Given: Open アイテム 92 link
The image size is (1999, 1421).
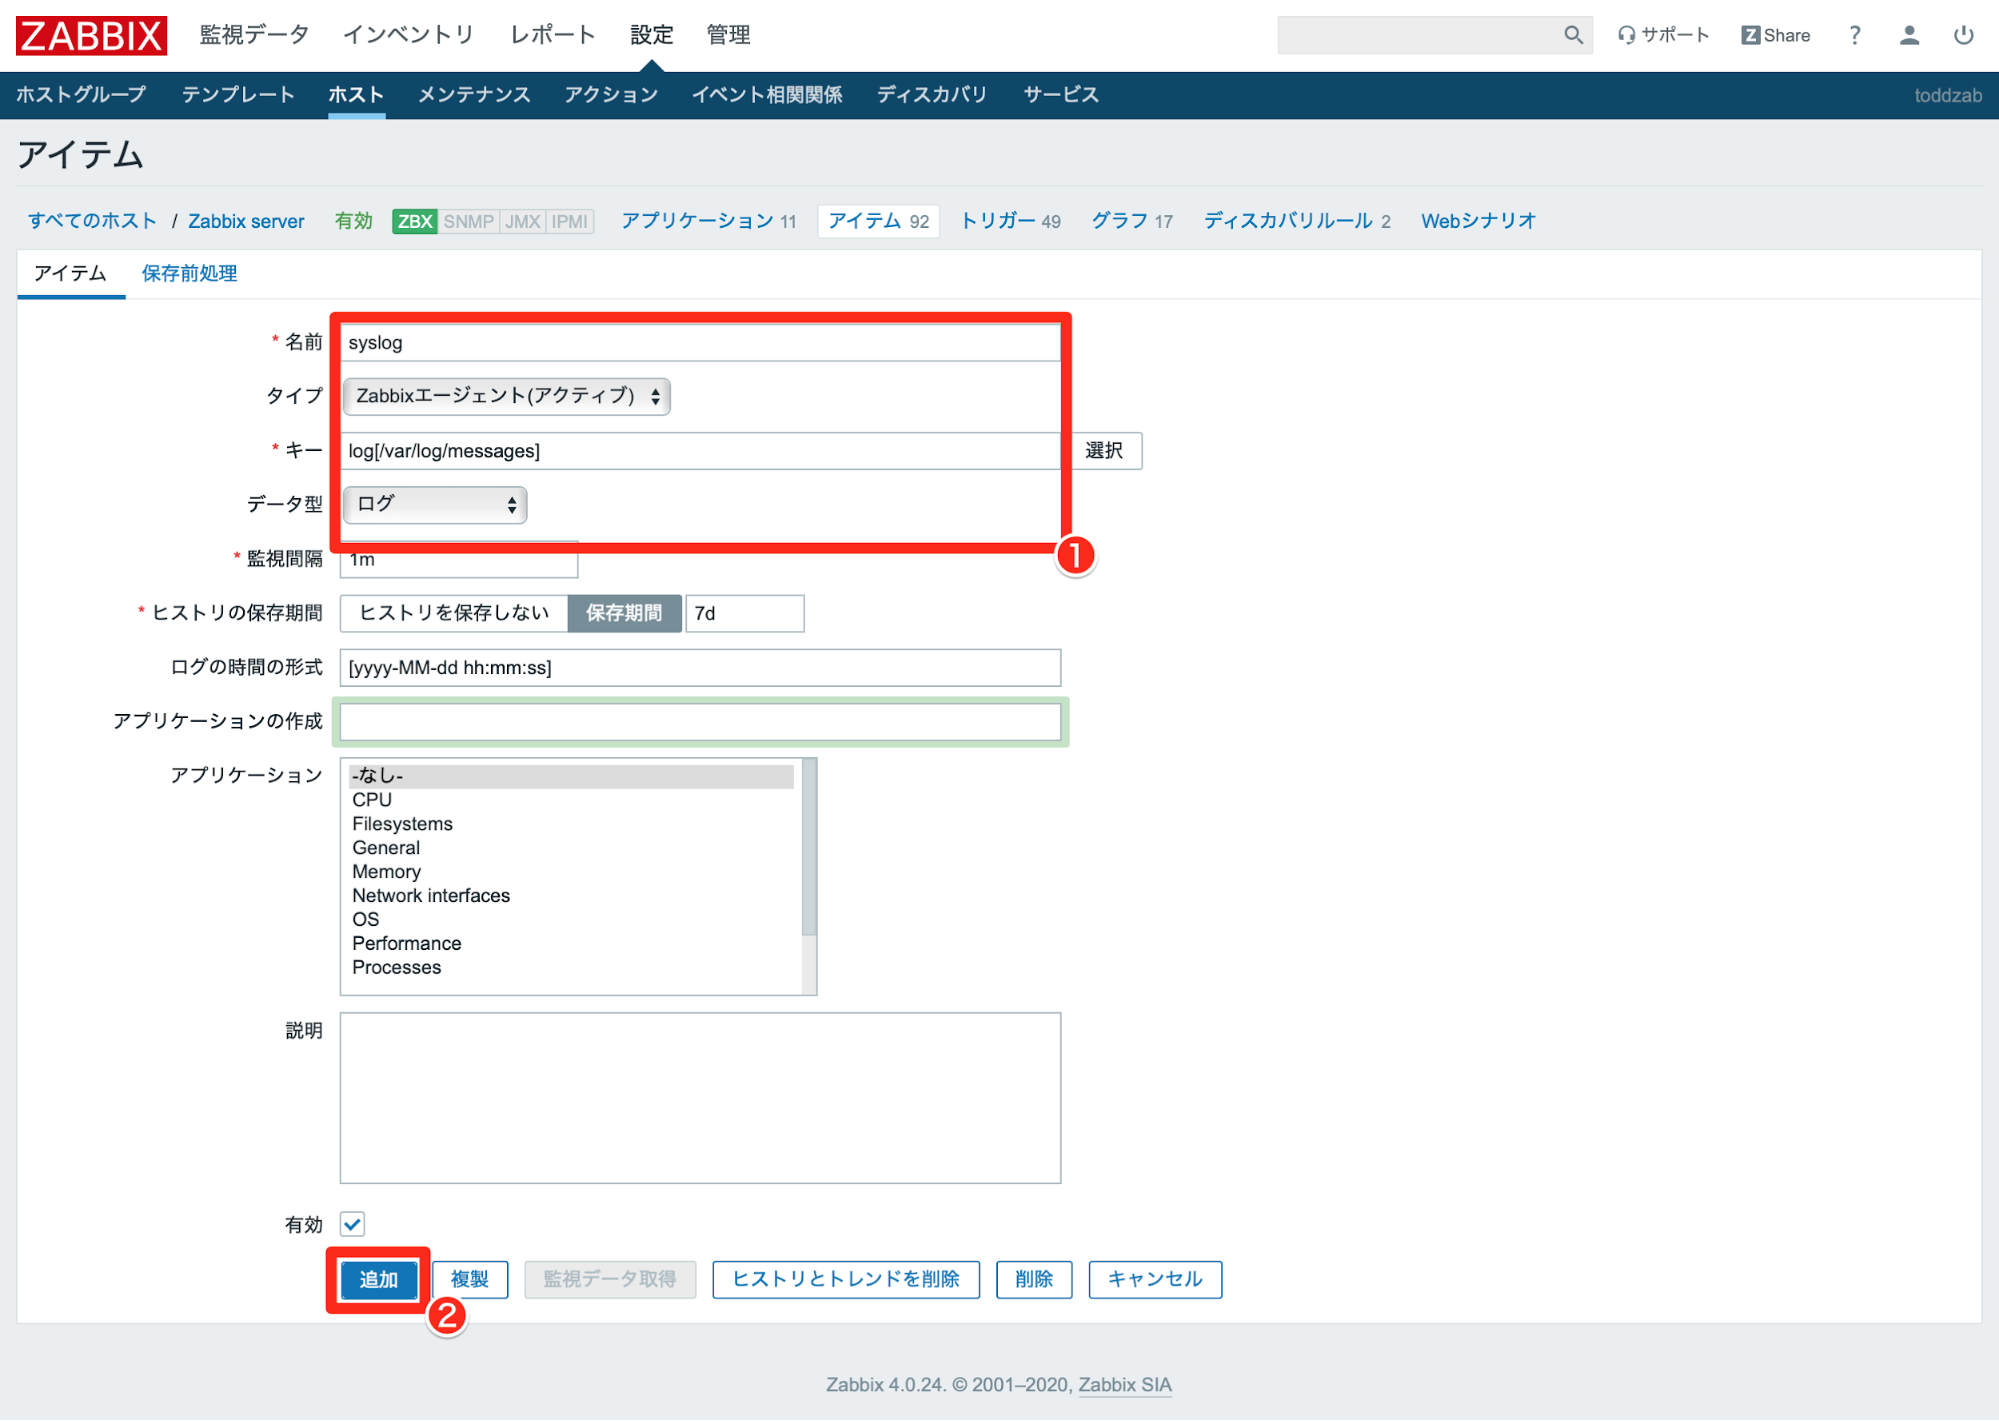Looking at the screenshot, I should tap(879, 221).
